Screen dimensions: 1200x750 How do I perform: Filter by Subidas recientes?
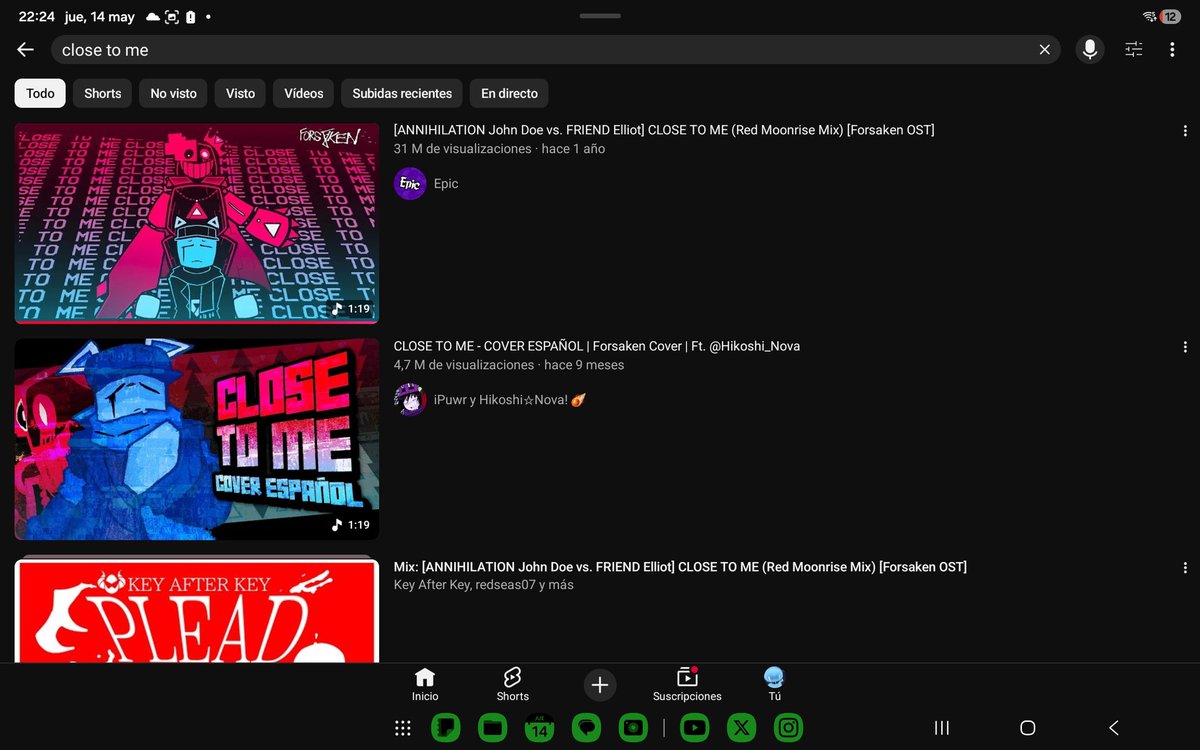pos(402,93)
